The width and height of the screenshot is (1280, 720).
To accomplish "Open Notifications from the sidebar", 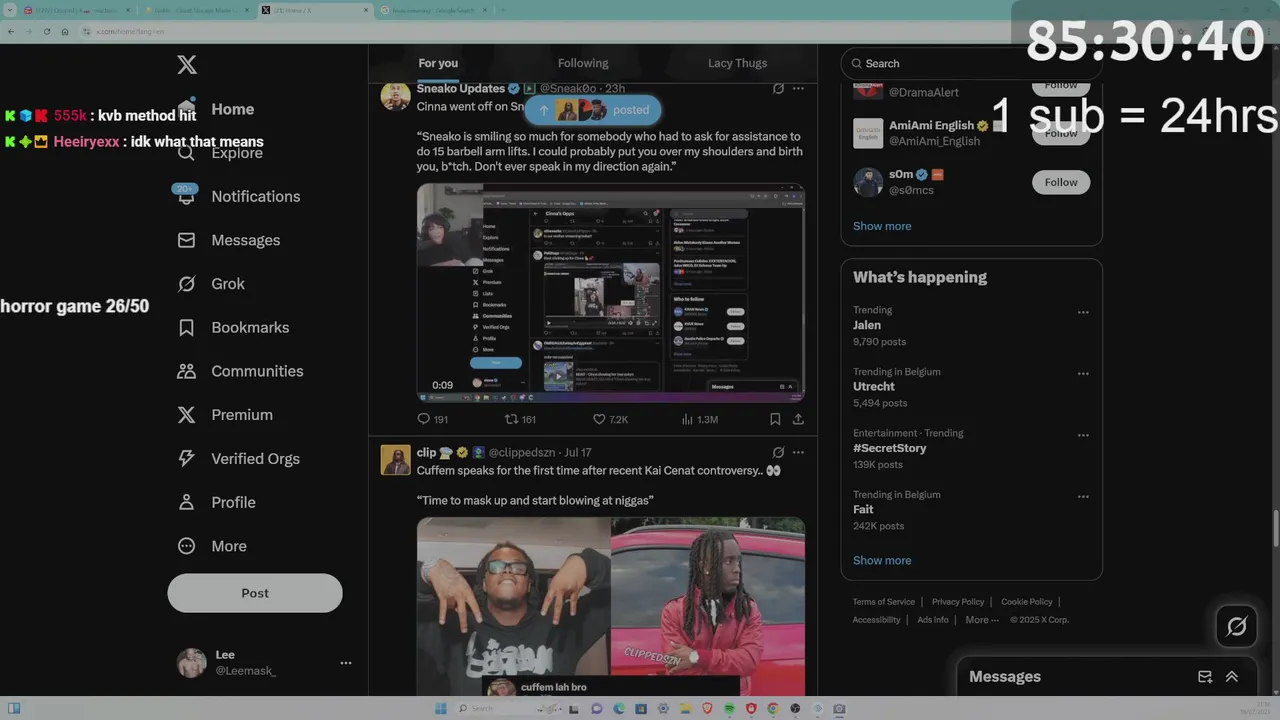I will (238, 197).
